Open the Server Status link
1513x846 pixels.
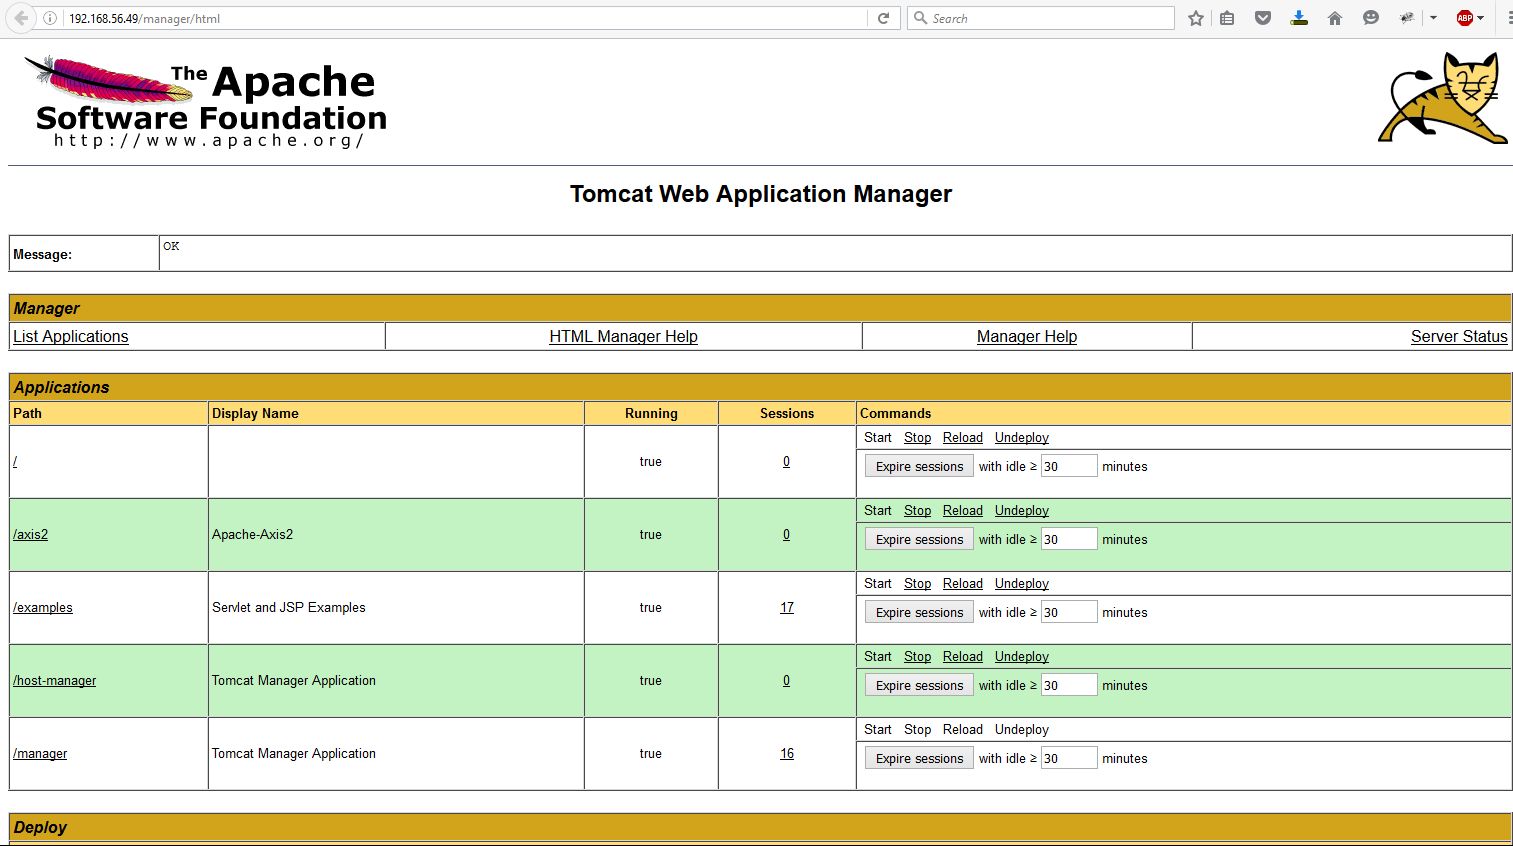[1459, 337]
